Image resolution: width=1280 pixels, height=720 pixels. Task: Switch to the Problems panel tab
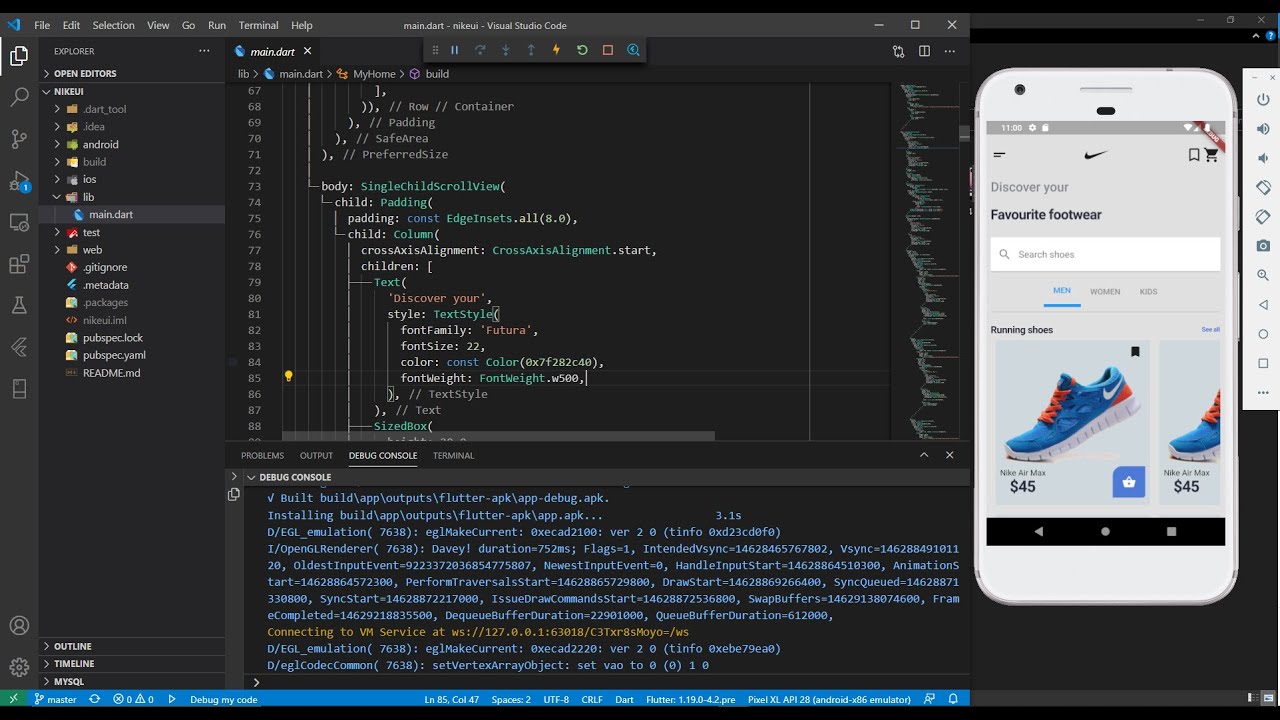(x=262, y=455)
